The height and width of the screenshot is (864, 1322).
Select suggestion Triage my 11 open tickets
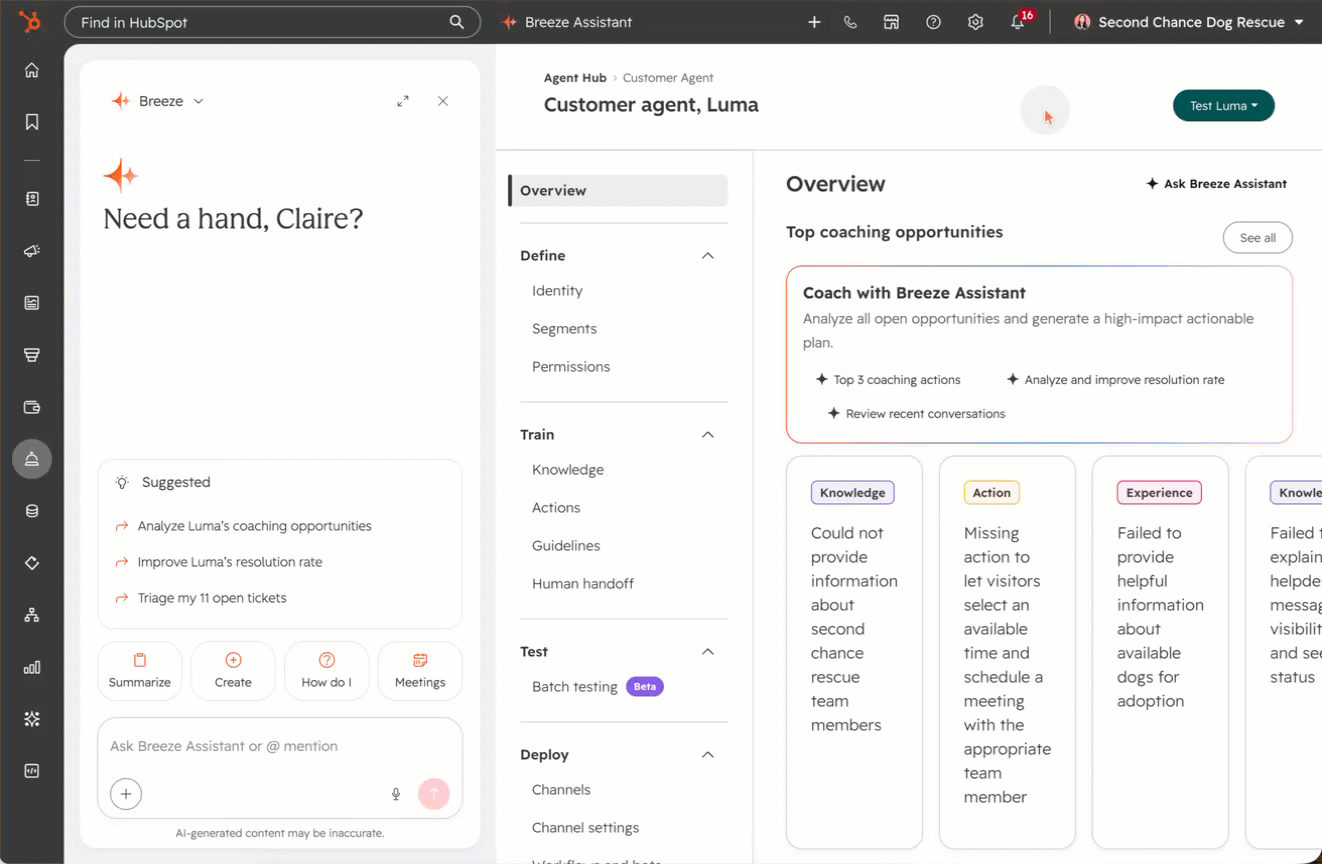point(212,598)
